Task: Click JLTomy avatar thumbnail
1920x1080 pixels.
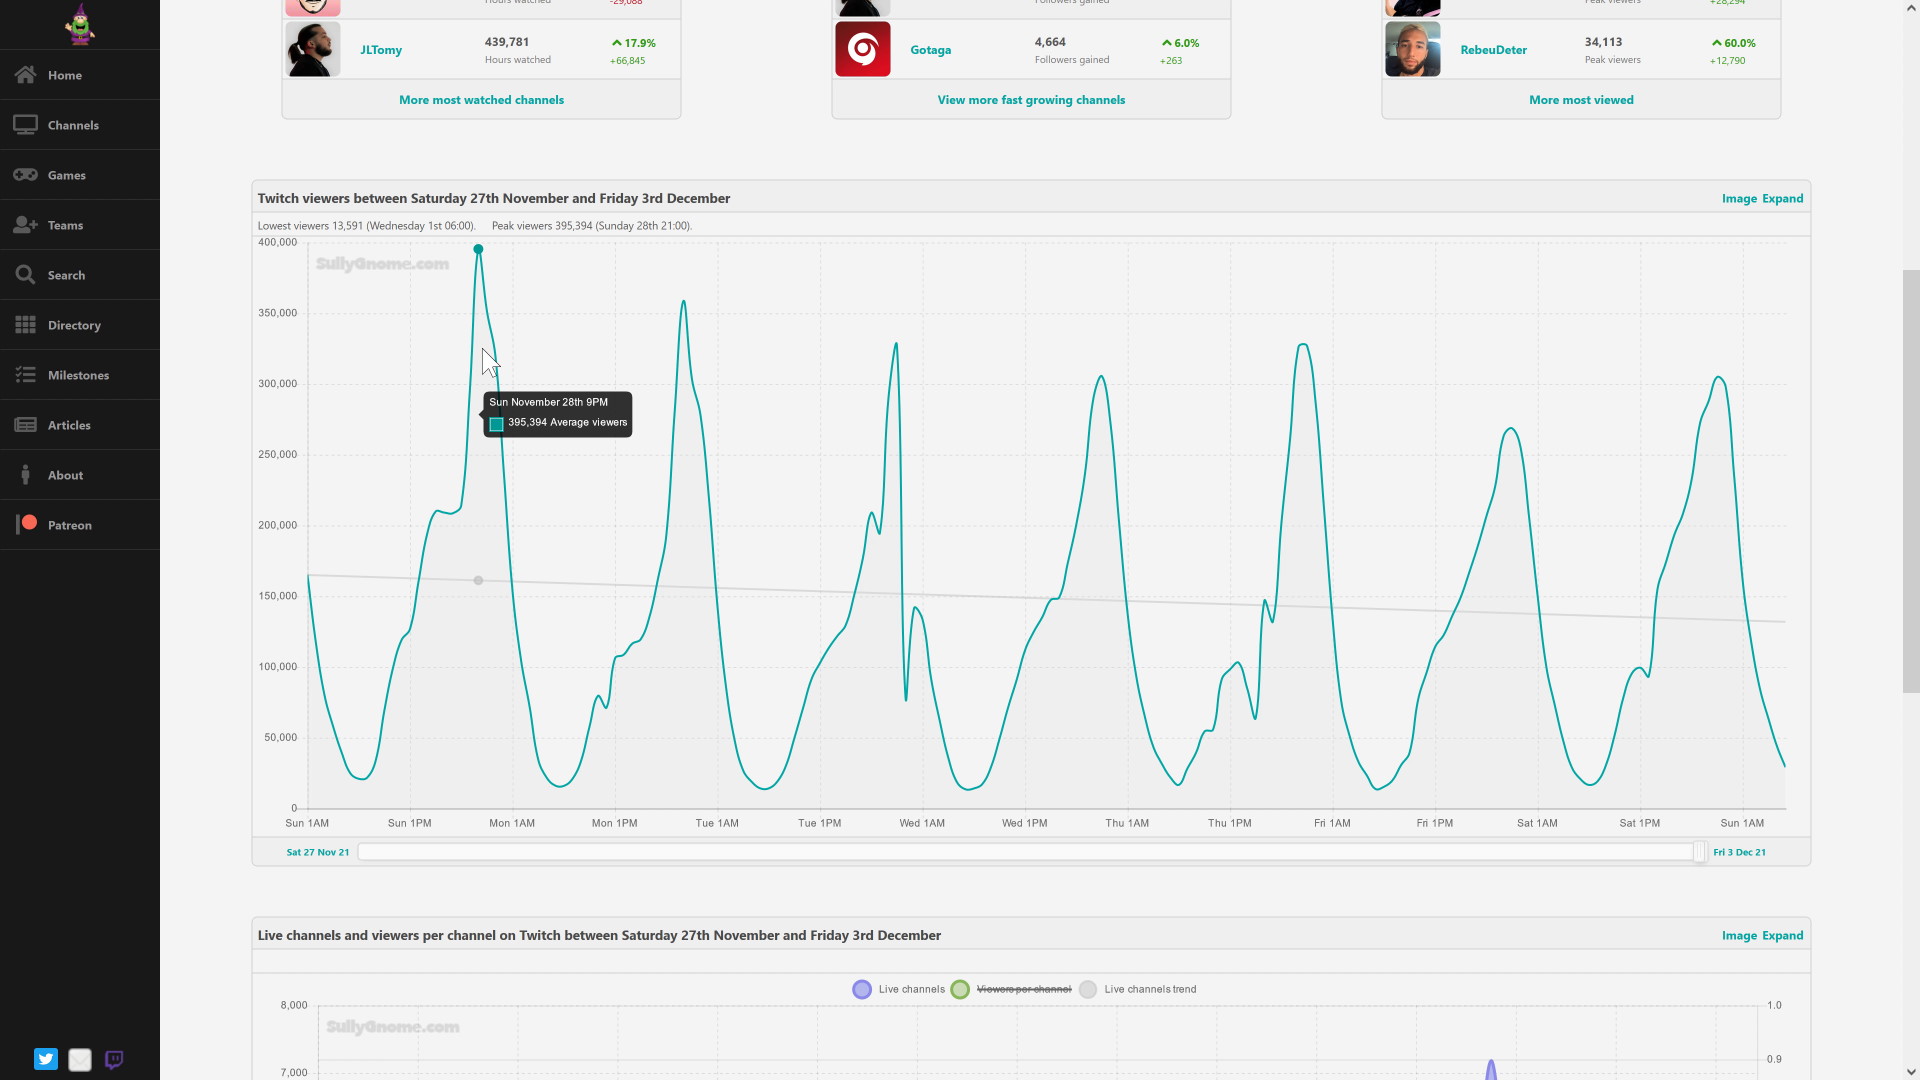Action: (313, 49)
